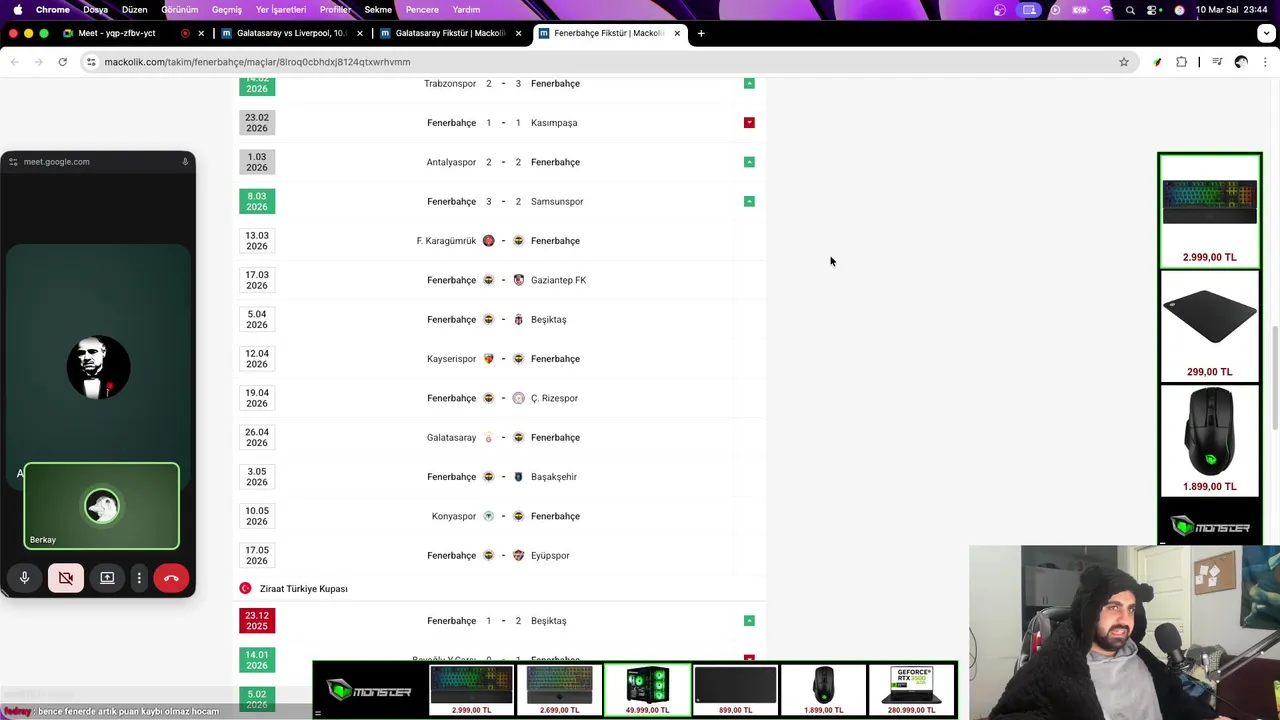The image size is (1280, 720).
Task: End the Meet call
Action: 171,577
